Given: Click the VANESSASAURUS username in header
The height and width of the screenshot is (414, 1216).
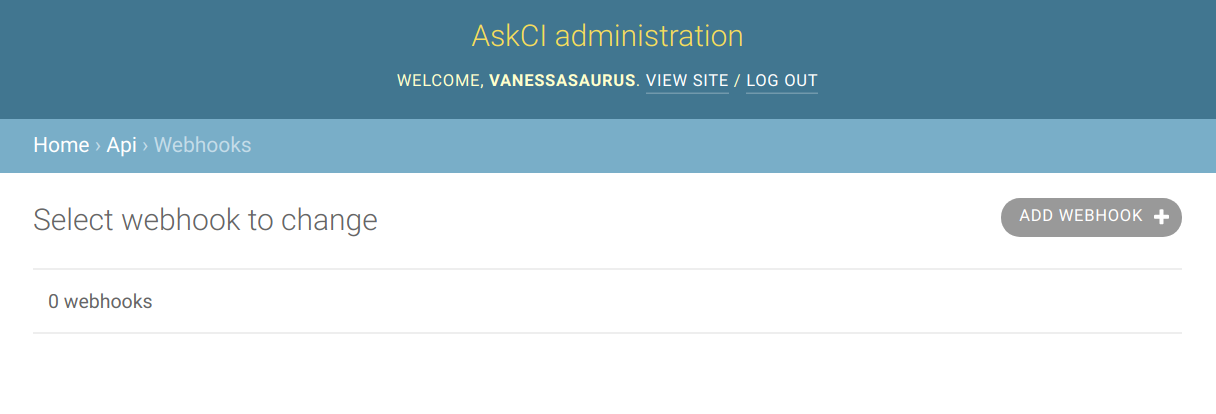Looking at the screenshot, I should coord(562,81).
